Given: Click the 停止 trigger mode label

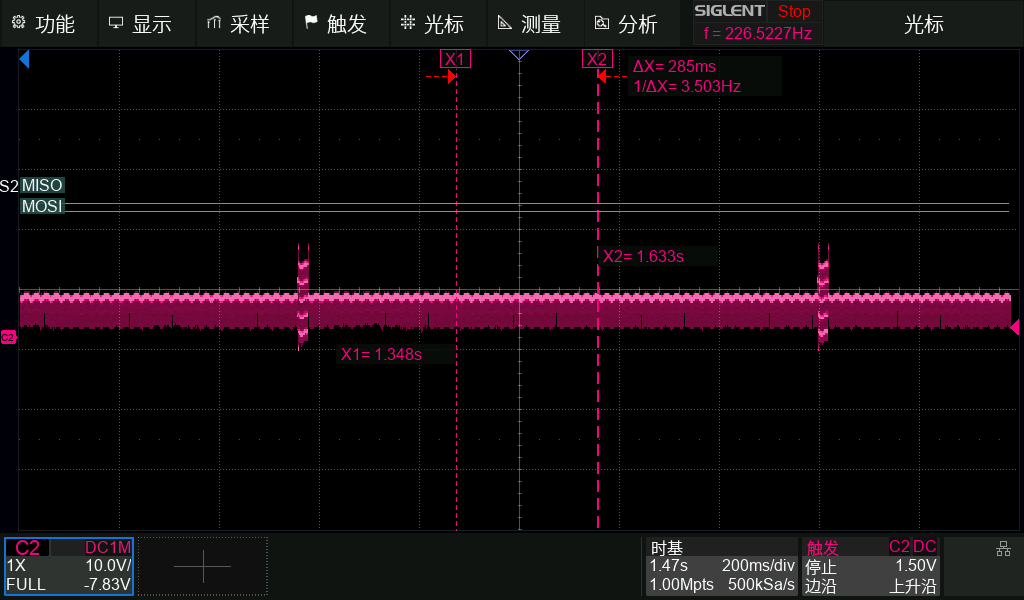Looking at the screenshot, I should point(820,567).
